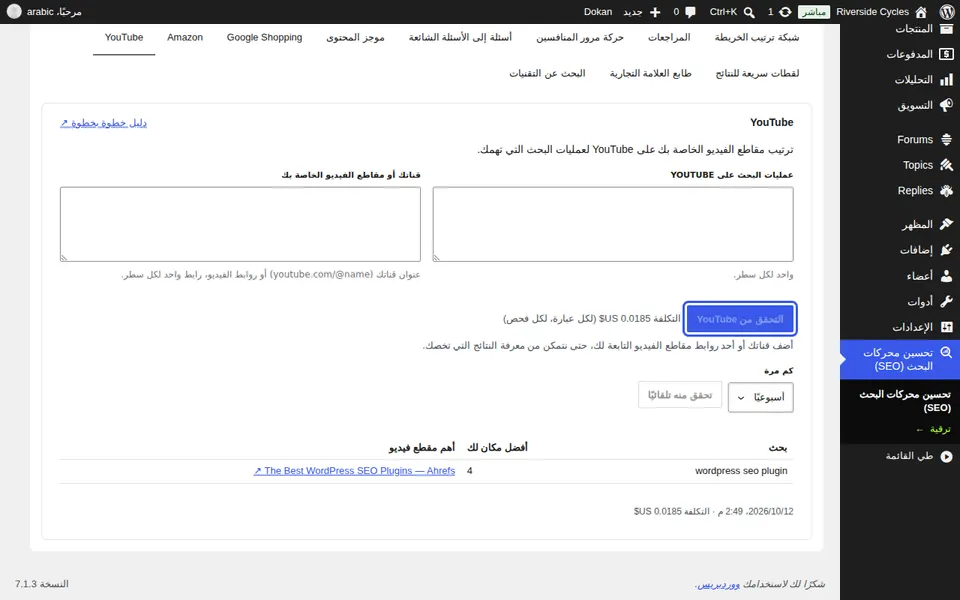Open the search magnifier icon in admin bar
Screen dimensions: 960x600
pos(749,12)
